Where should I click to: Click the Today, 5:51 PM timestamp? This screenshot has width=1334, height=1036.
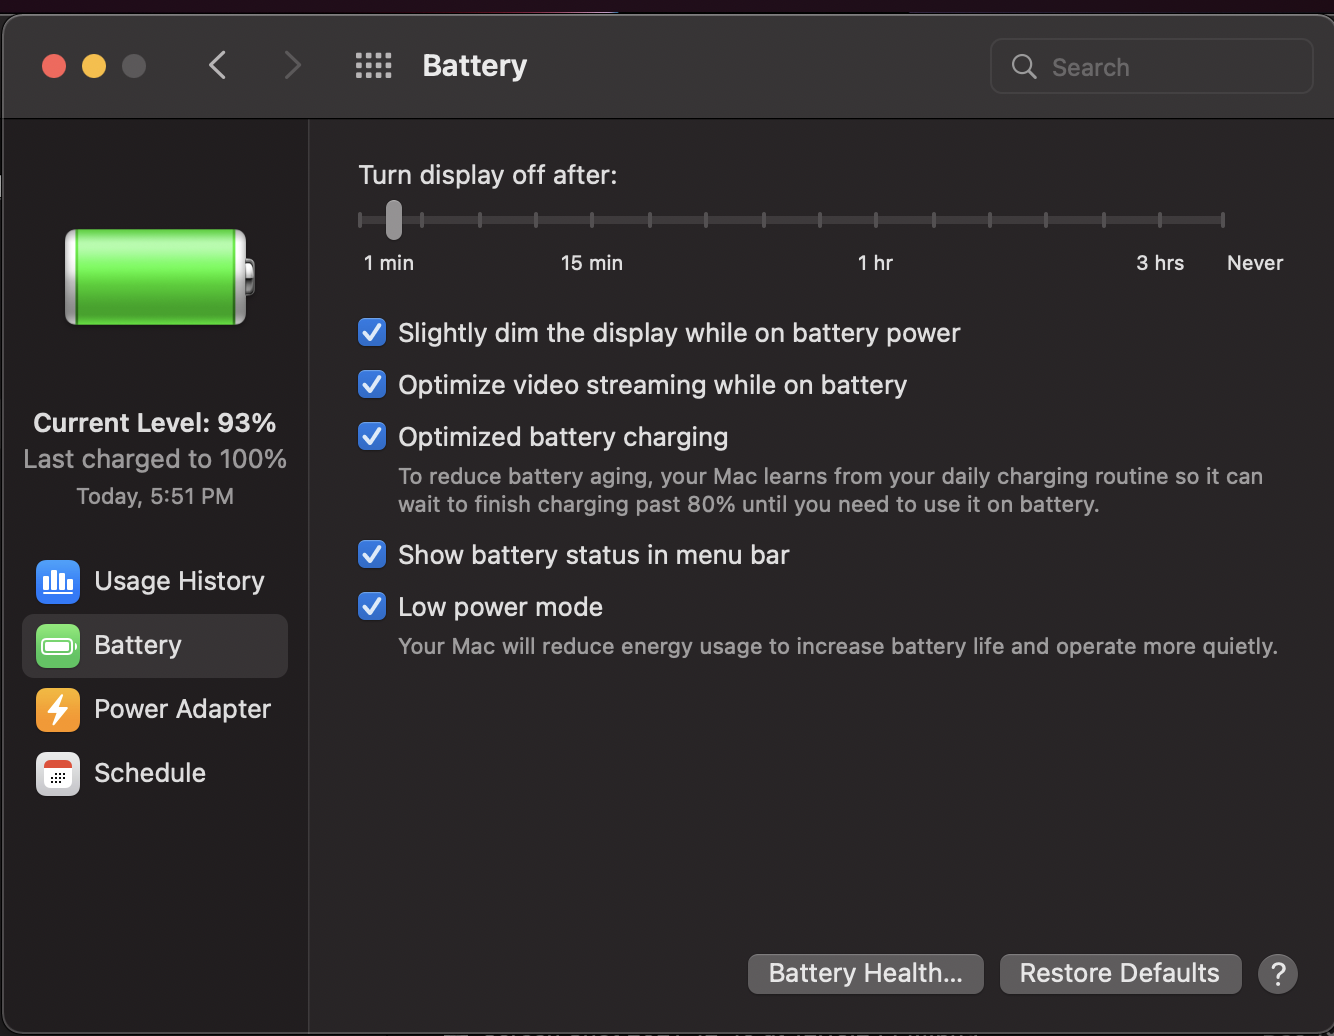click(x=155, y=496)
